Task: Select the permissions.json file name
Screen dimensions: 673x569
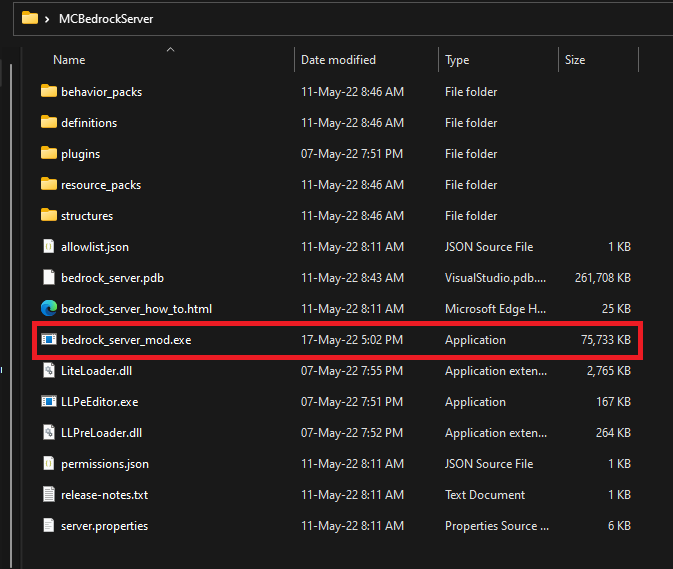Action: click(105, 464)
